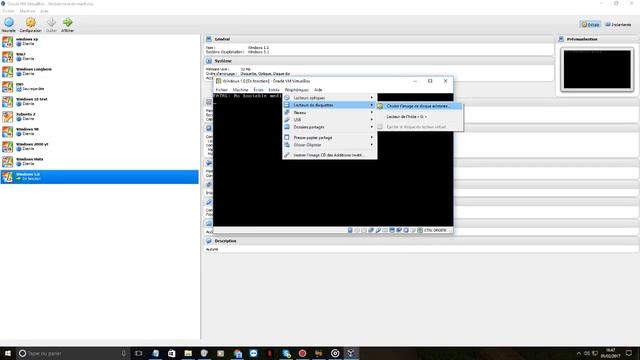The height and width of the screenshot is (360, 640).
Task: Click the Cortana search box on the taskbar
Action: pos(73,353)
